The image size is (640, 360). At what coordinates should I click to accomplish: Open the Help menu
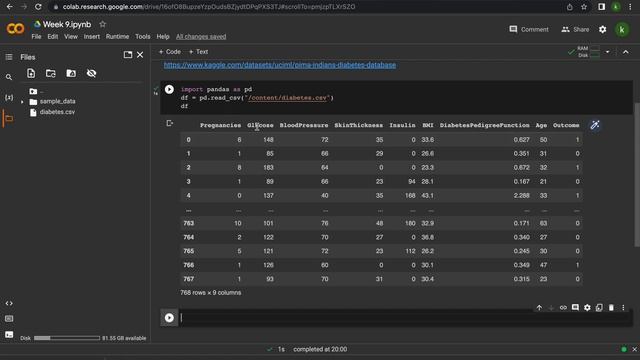coord(163,37)
